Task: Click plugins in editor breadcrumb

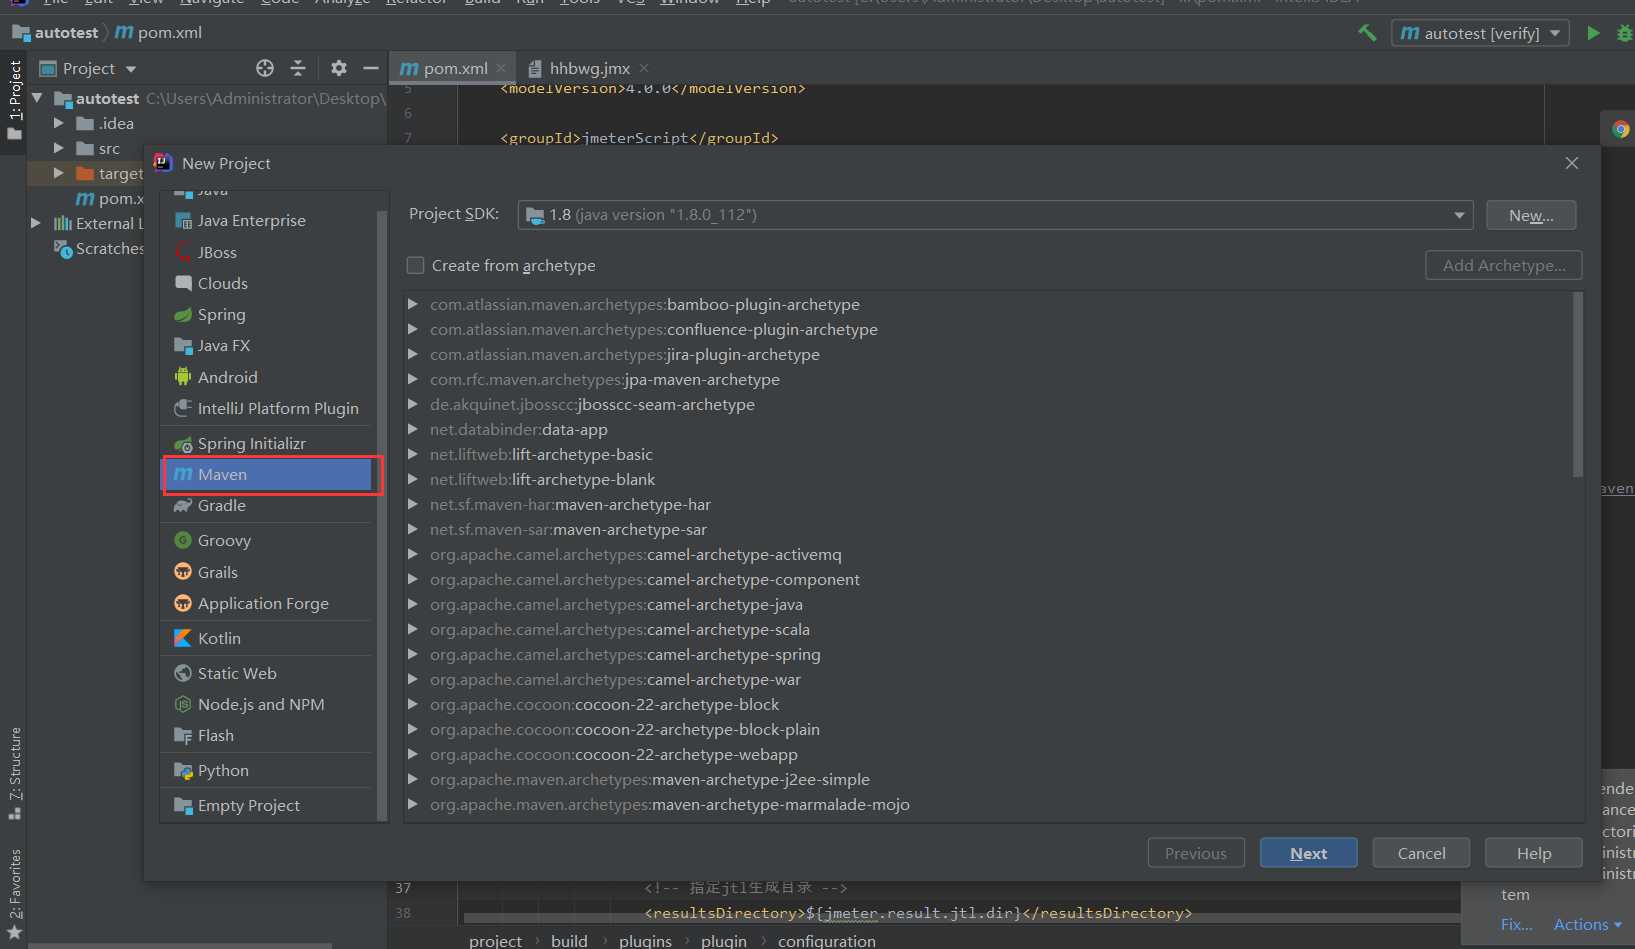Action: pyautogui.click(x=645, y=941)
